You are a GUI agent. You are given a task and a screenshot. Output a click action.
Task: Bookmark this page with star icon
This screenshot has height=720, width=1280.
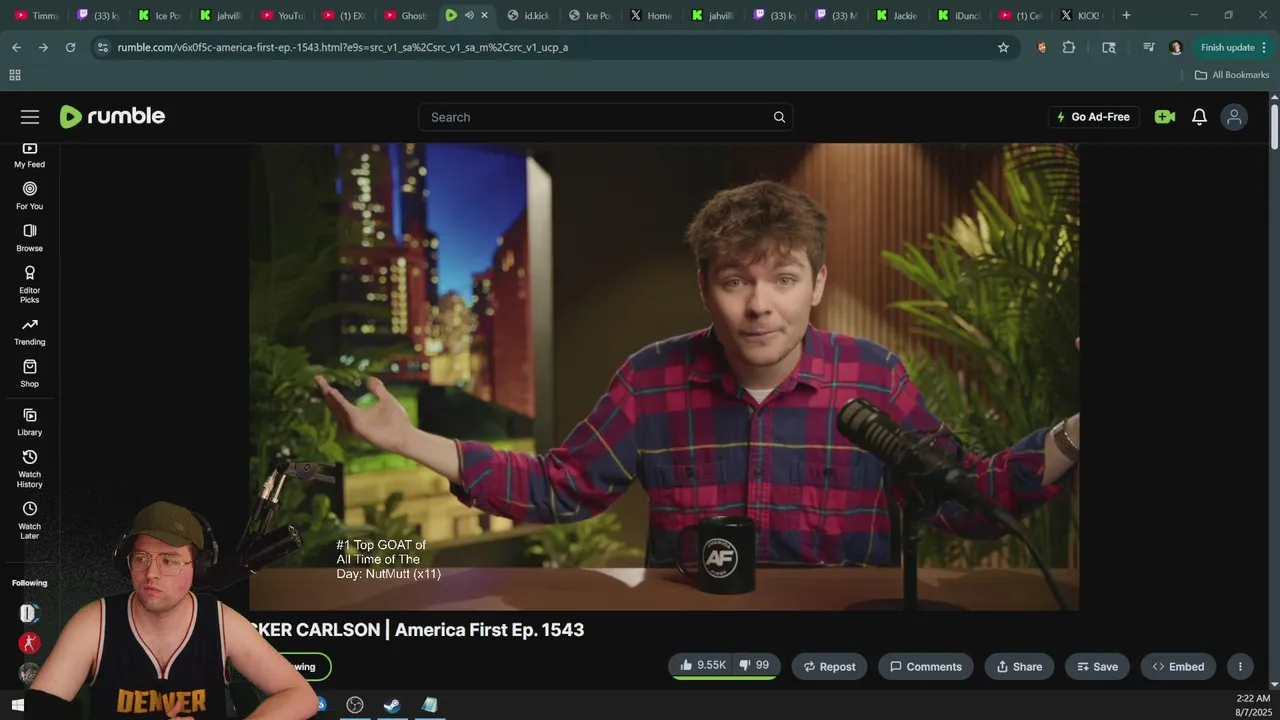coord(1003,47)
